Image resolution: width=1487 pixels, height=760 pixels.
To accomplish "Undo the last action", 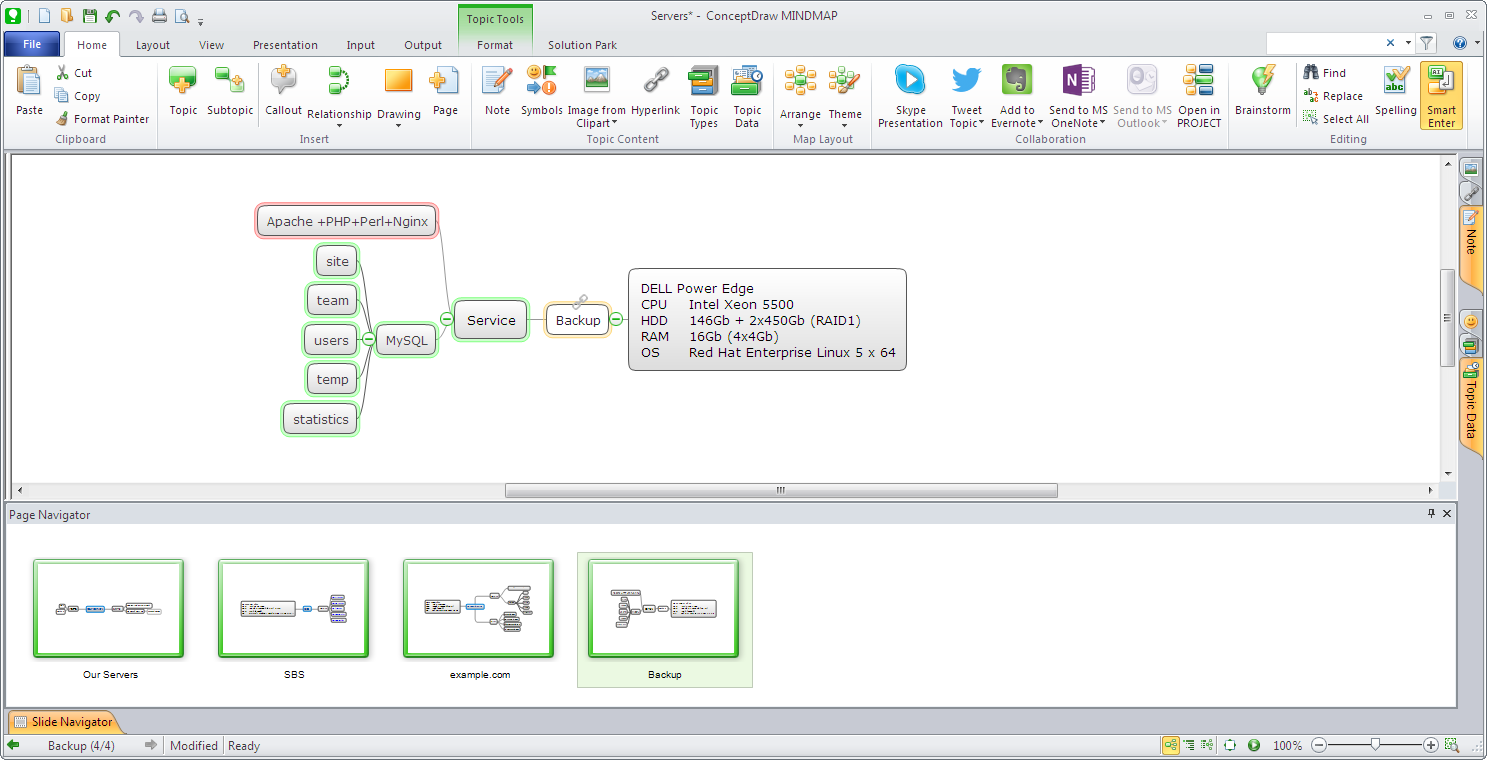I will [x=112, y=16].
